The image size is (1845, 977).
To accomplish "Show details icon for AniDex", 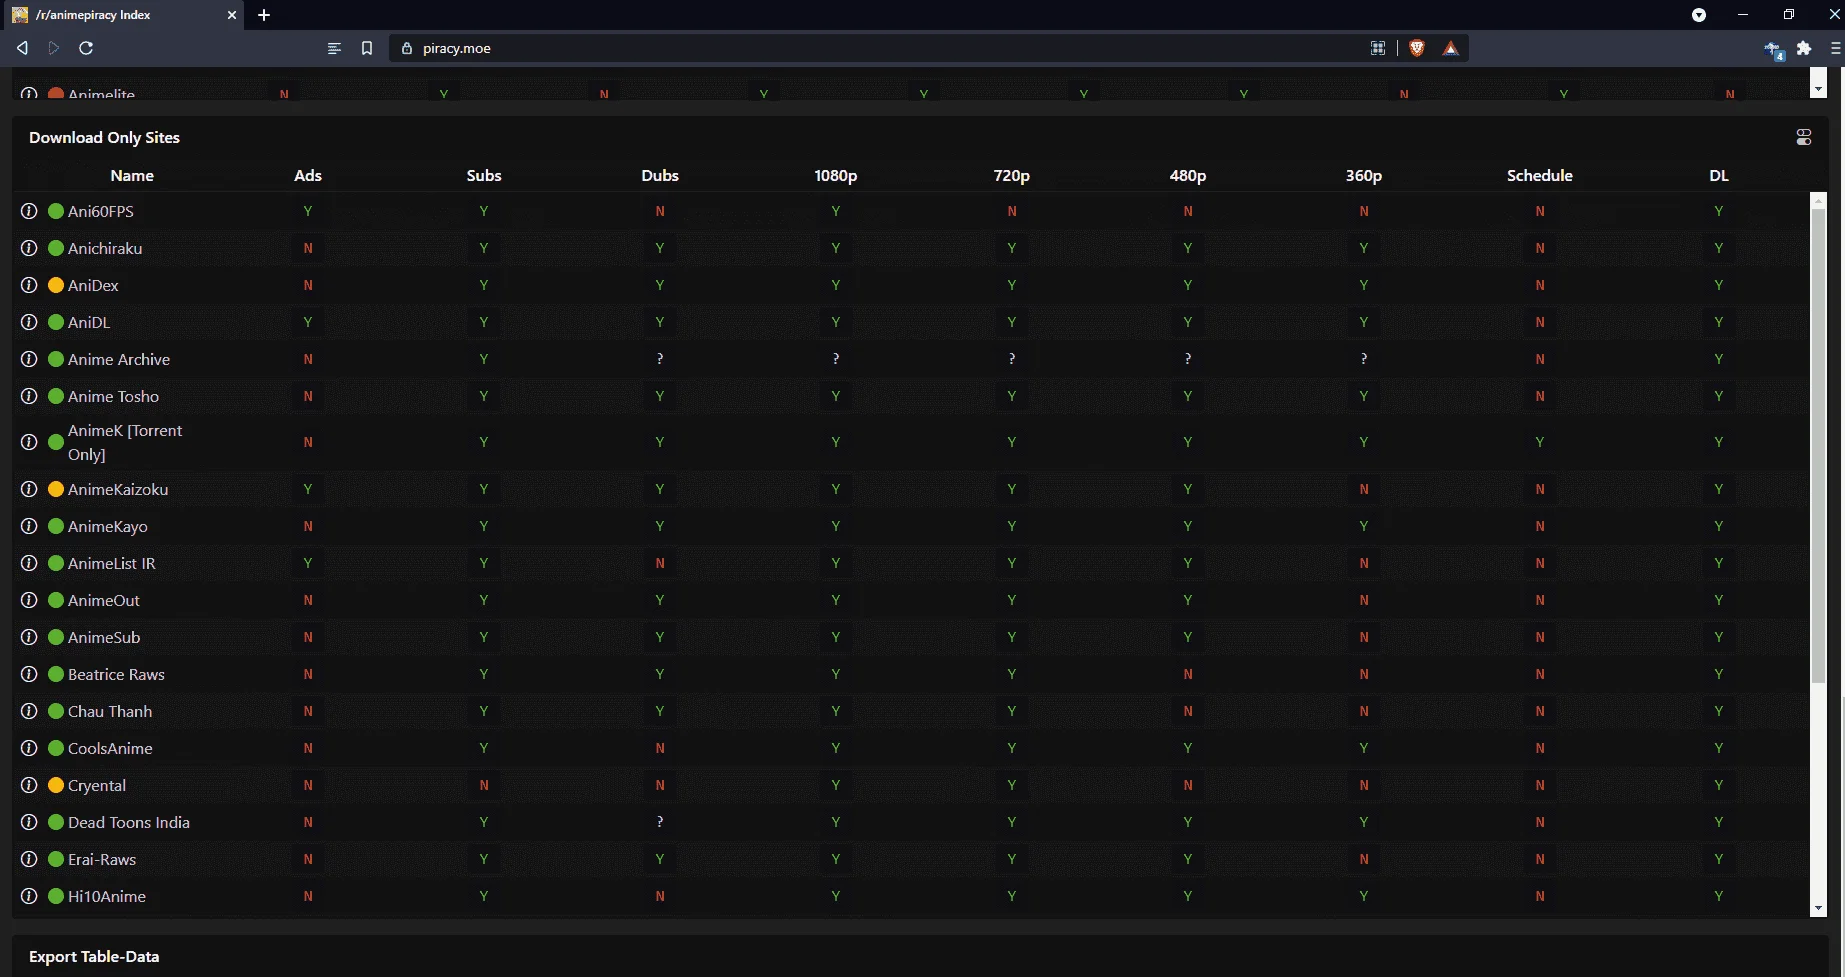I will 29,285.
